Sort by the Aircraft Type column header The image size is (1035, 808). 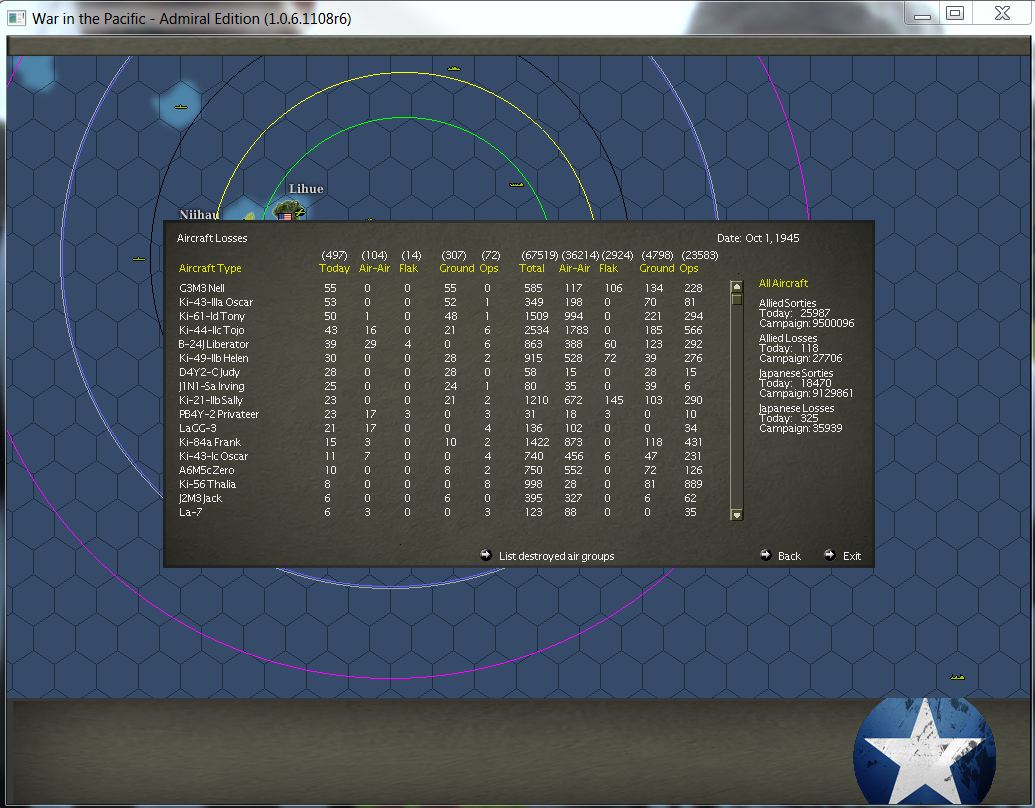210,268
